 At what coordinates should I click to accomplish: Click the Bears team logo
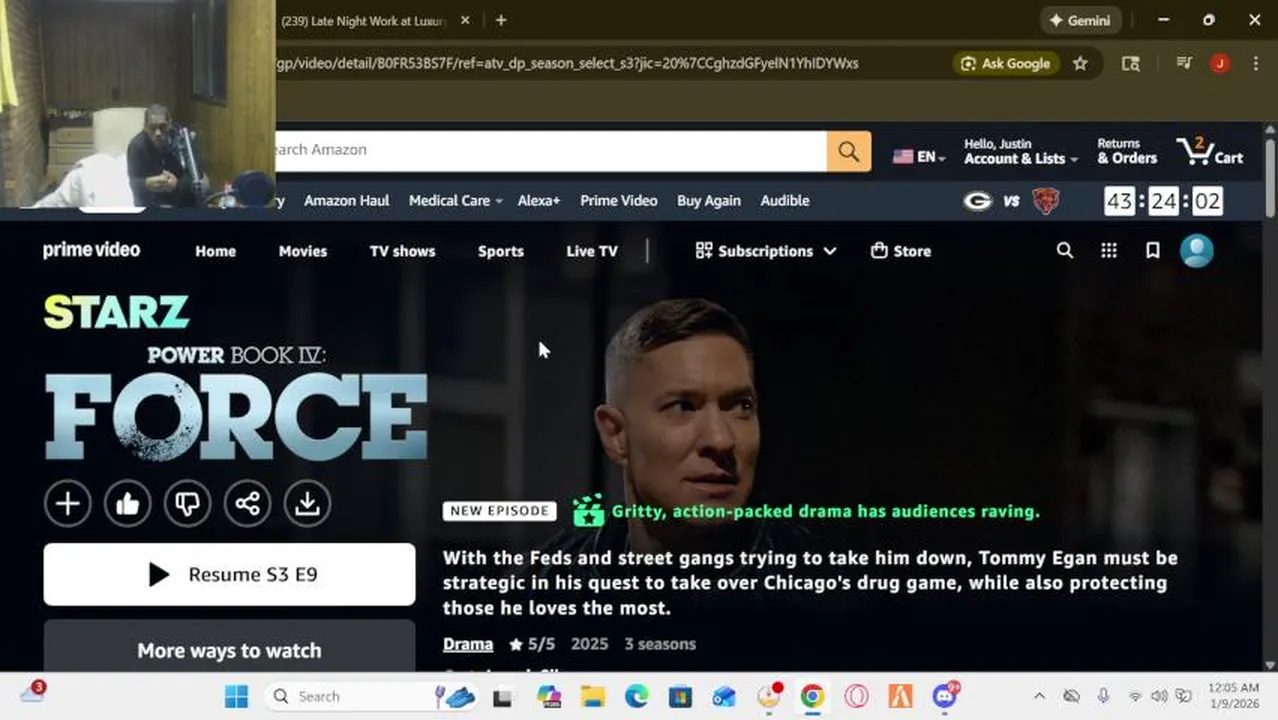click(1046, 201)
